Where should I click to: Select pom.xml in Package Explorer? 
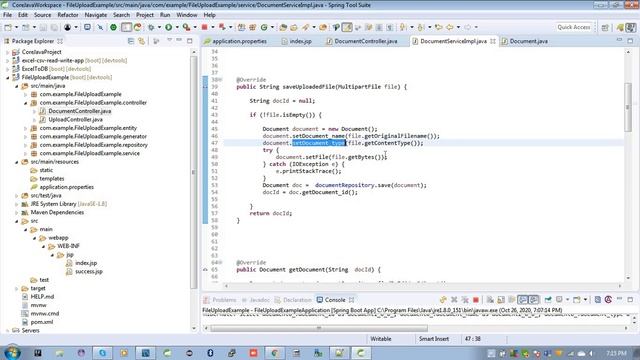click(42, 322)
